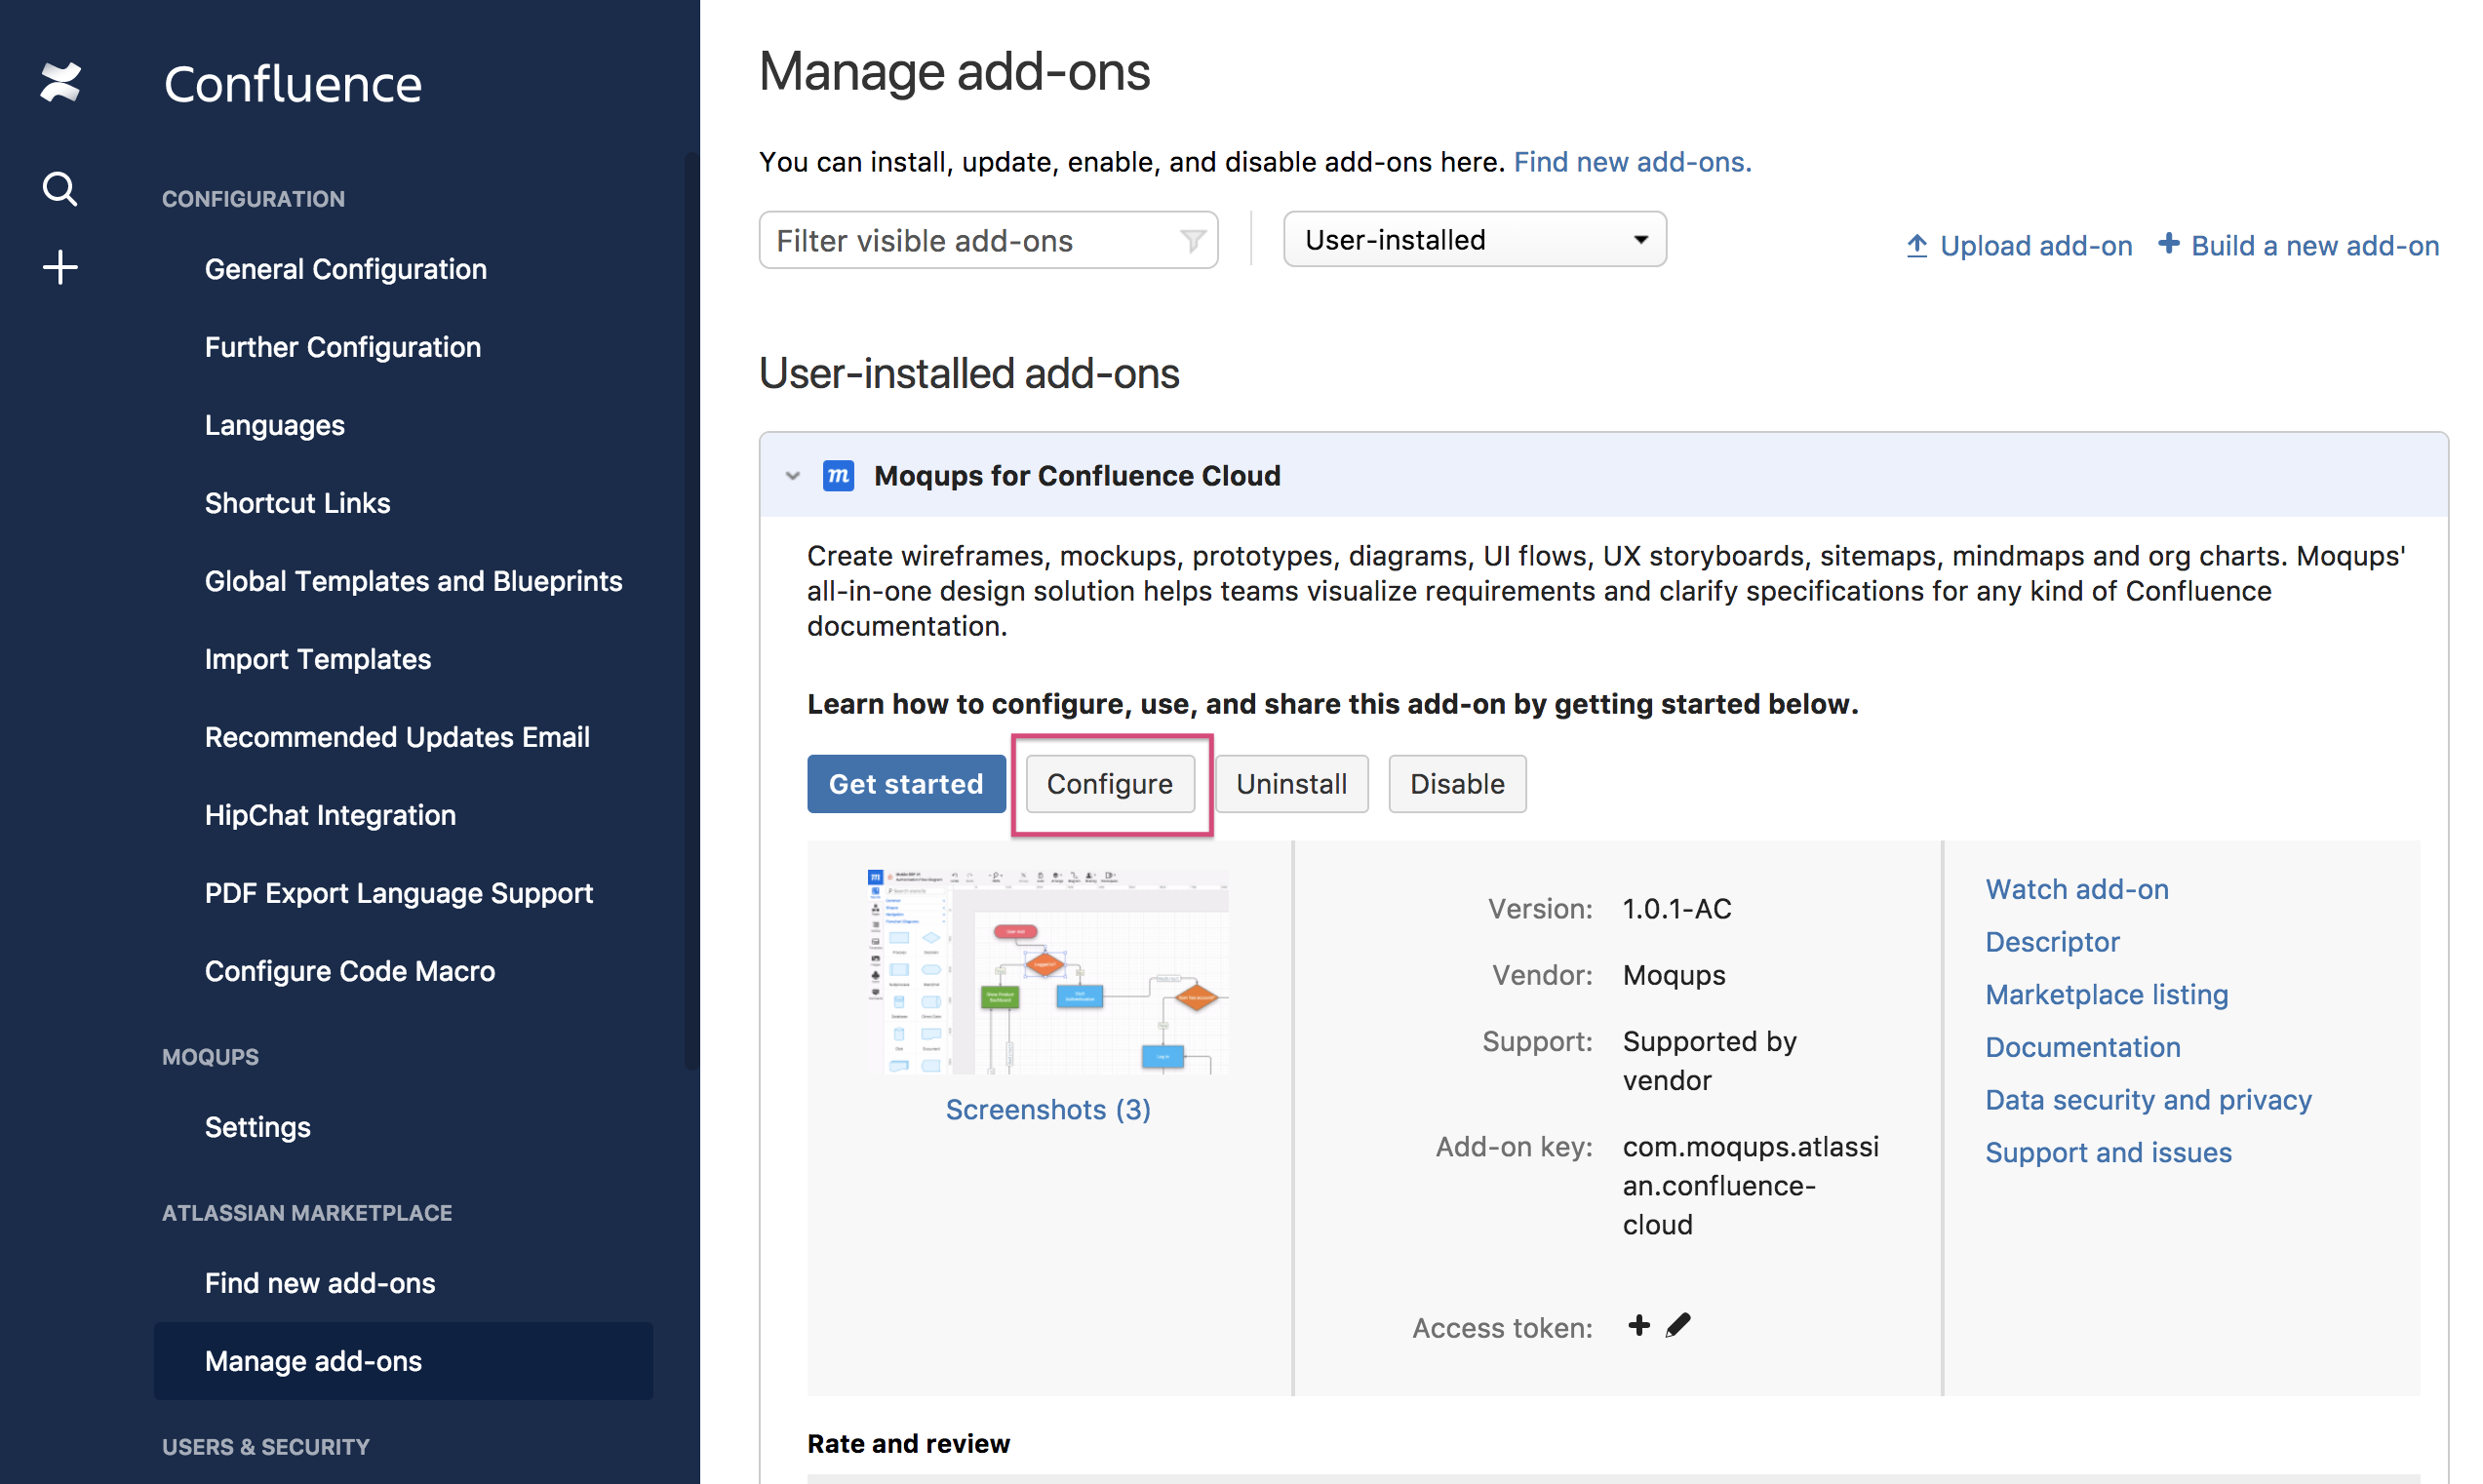Click the Uninstall button for Moqups
Viewport: 2483px width, 1484px height.
(1292, 783)
